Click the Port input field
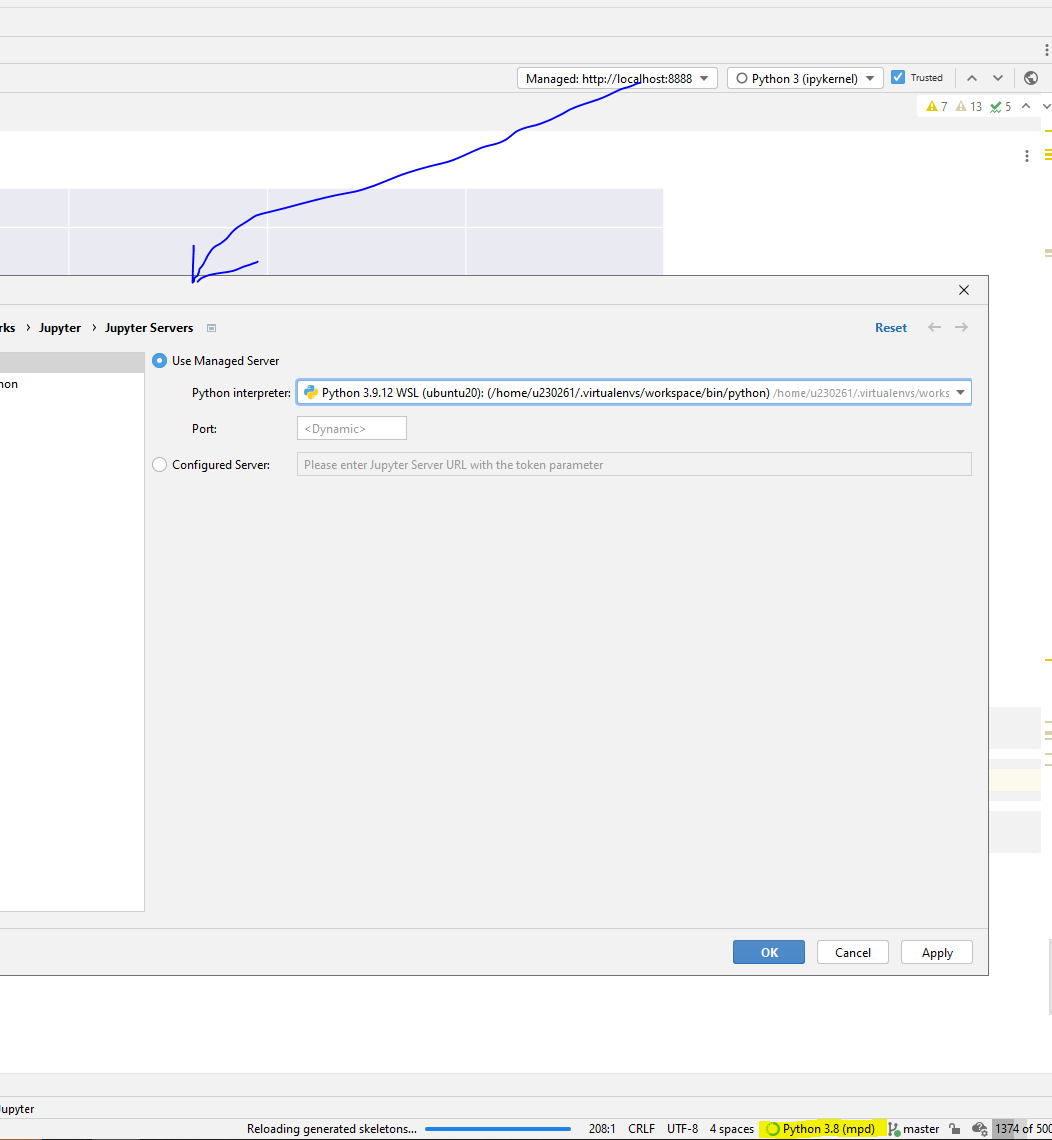1052x1140 pixels. tap(352, 428)
